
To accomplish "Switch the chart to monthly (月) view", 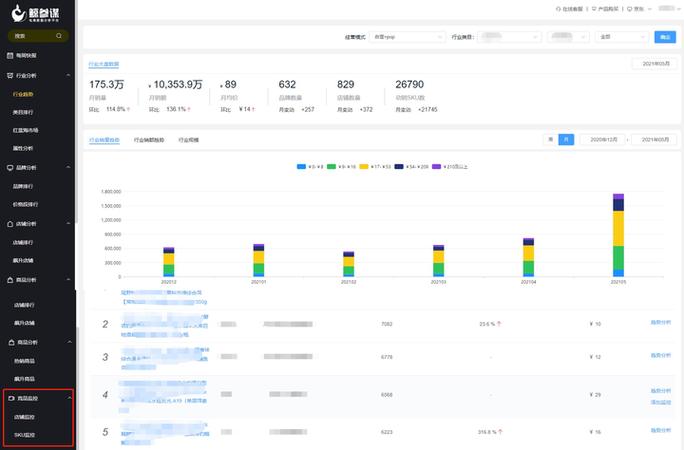I will [x=566, y=140].
